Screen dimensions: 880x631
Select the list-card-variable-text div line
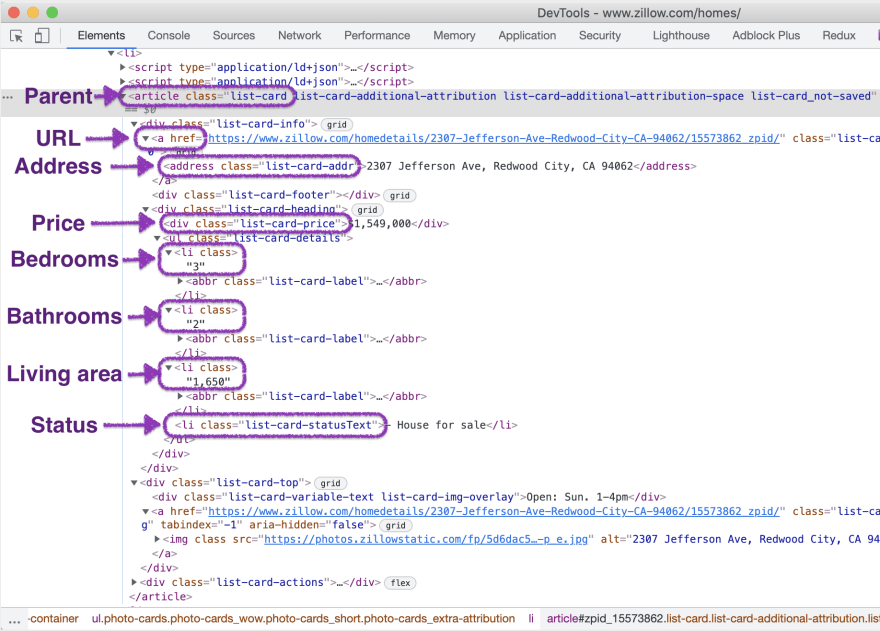(x=409, y=497)
